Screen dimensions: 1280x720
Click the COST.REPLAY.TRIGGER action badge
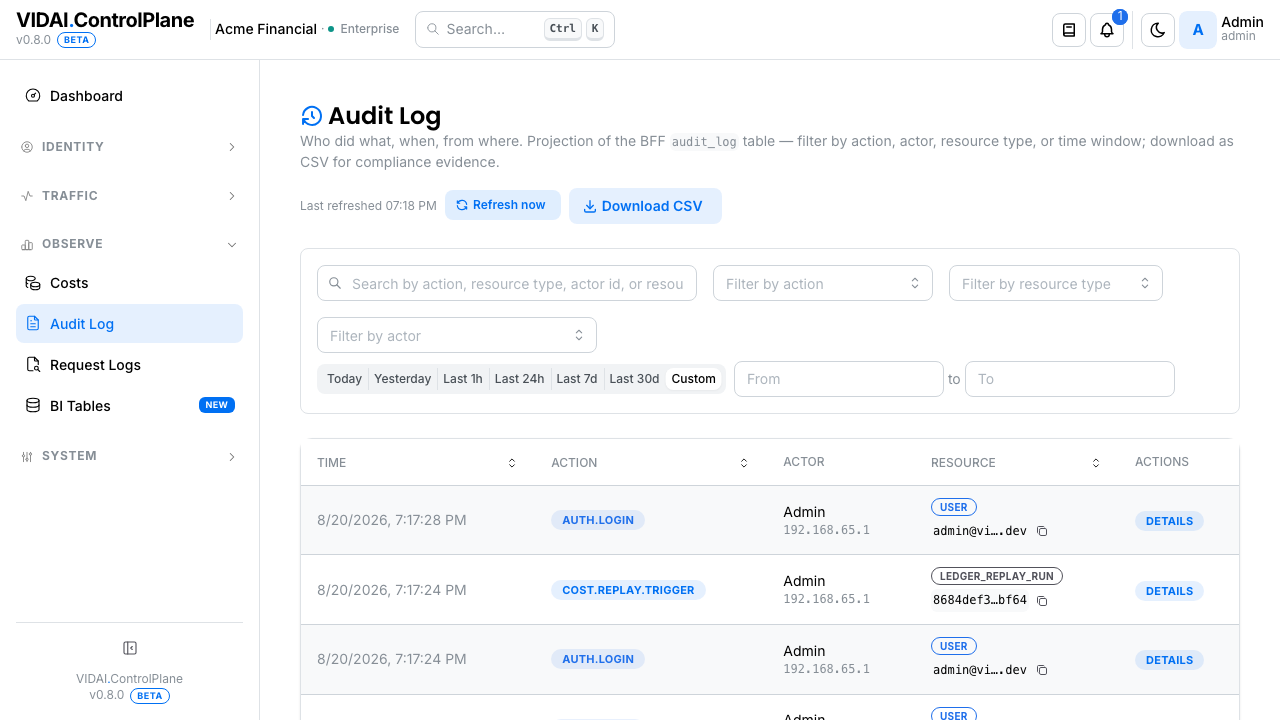[628, 590]
